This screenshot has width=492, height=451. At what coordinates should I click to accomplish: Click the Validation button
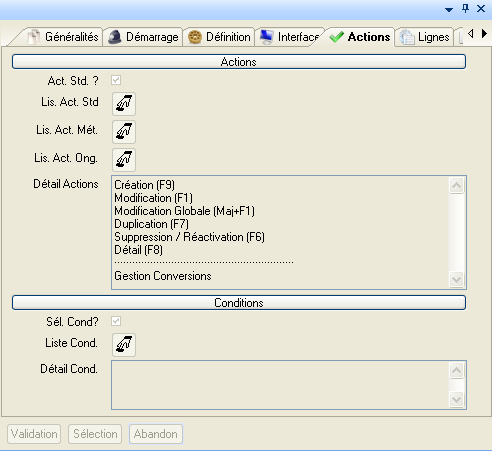point(34,434)
